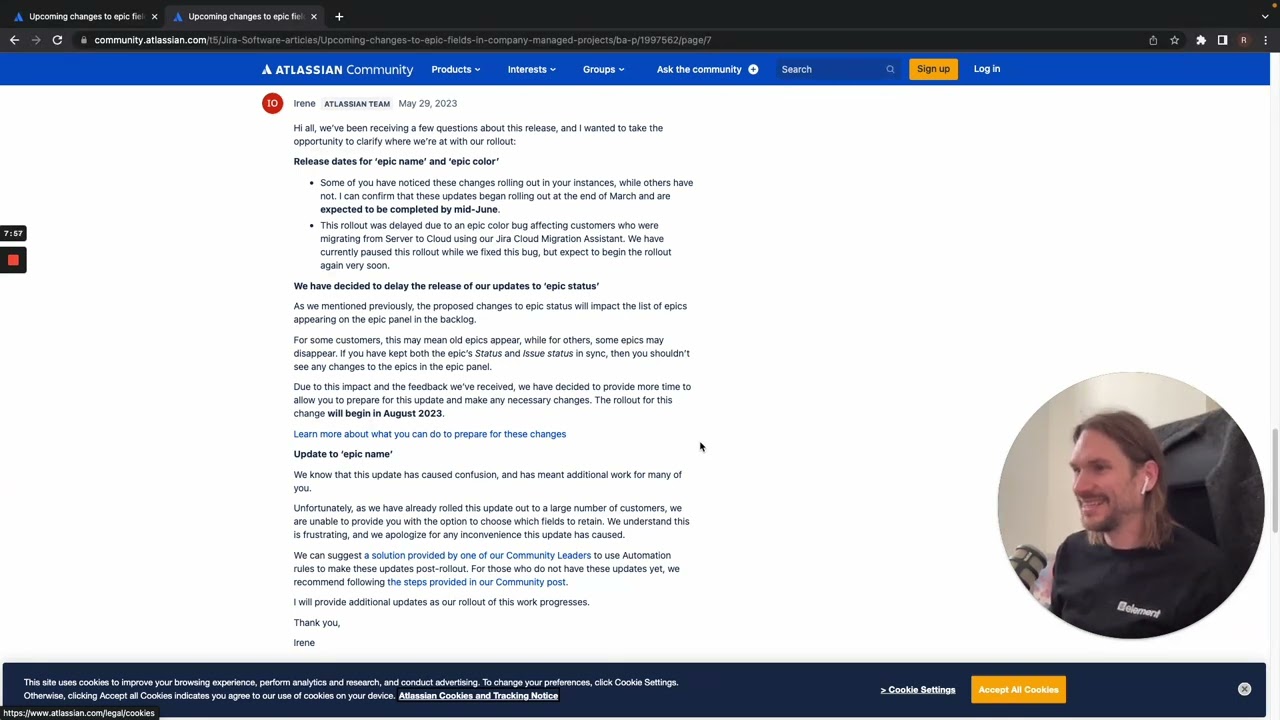Open 'Learn more about what you can do' link
This screenshot has height=720, width=1280.
pos(430,434)
